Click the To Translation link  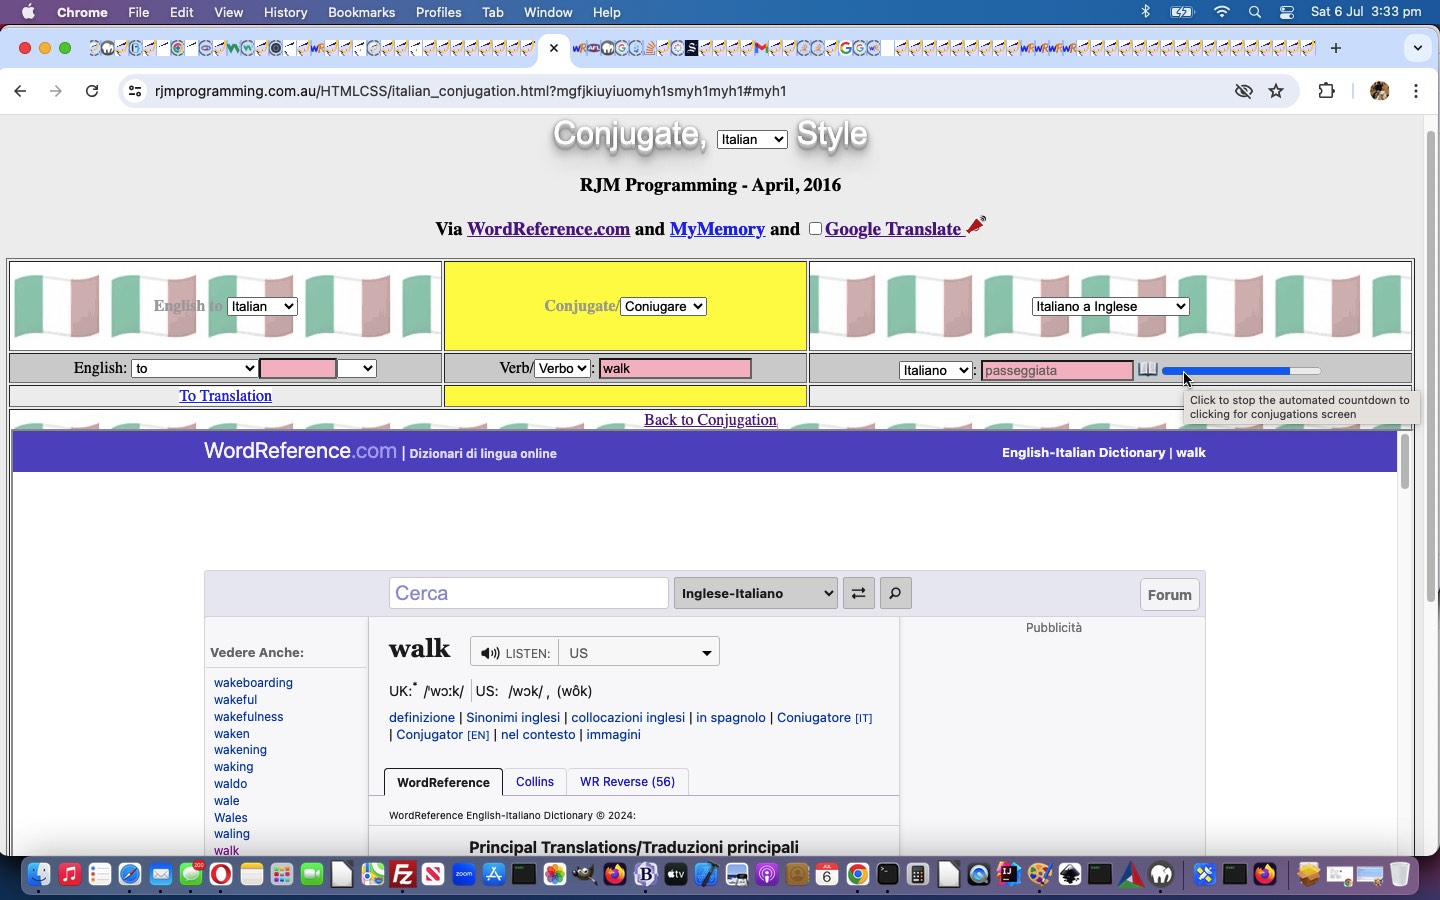click(225, 396)
